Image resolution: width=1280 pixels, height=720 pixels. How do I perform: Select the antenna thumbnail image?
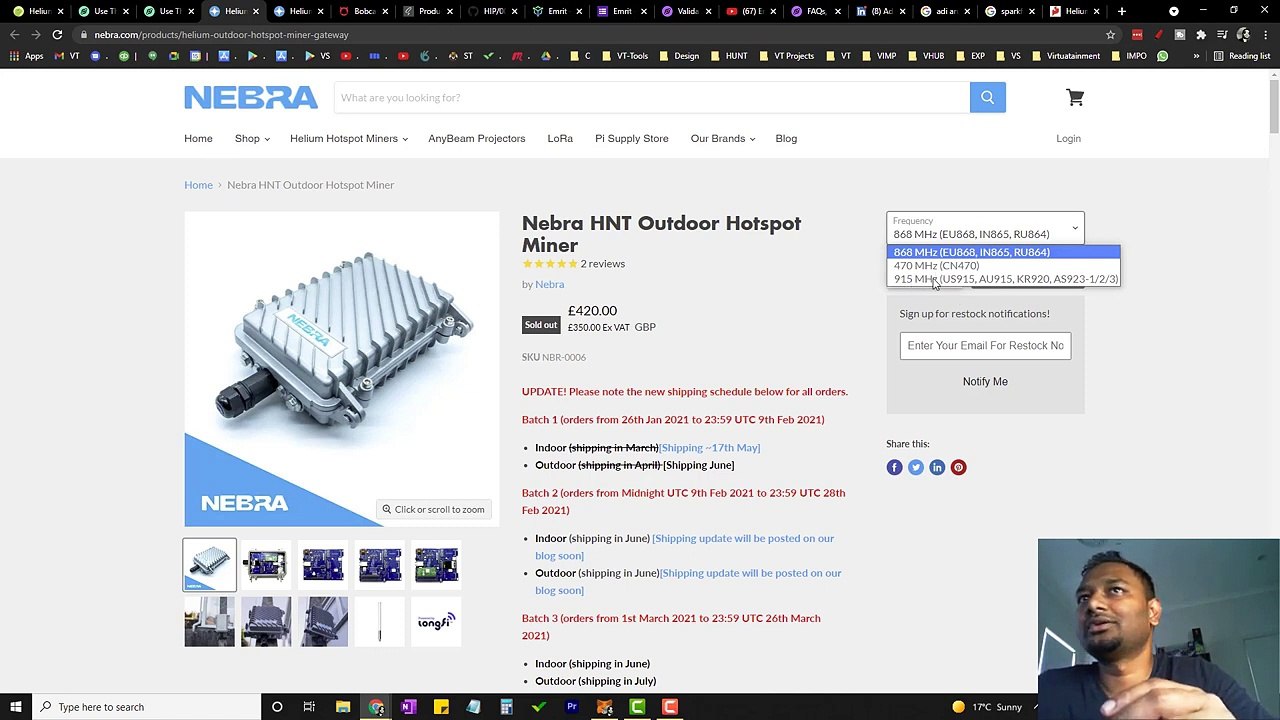point(380,621)
